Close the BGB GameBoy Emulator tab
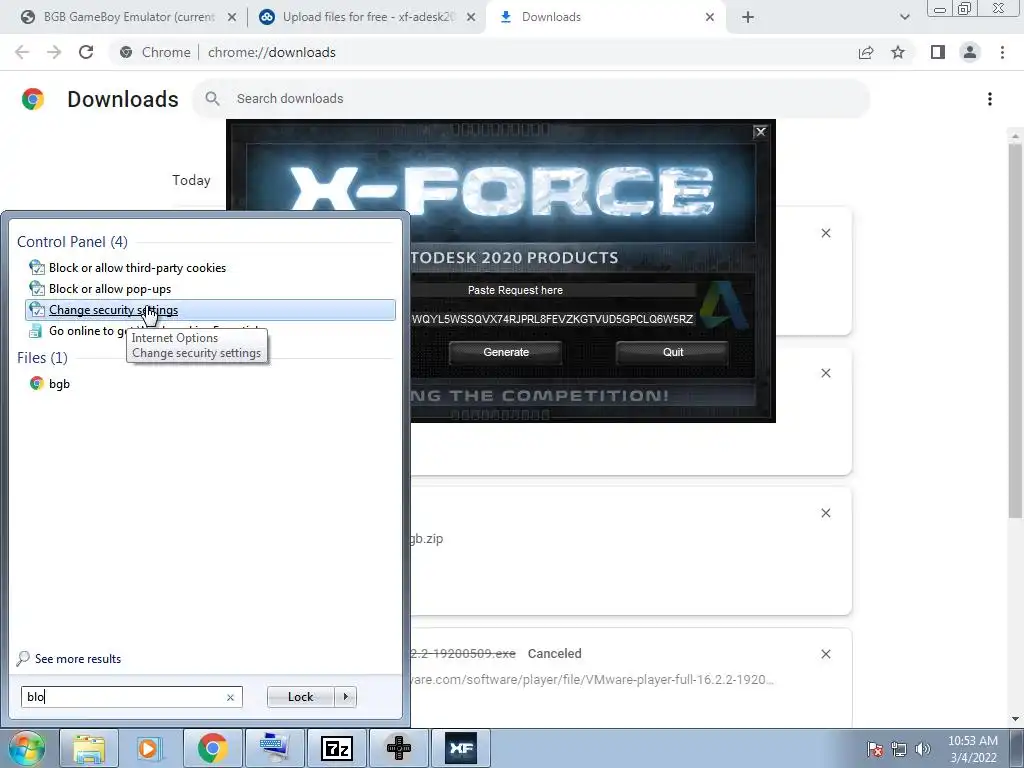 click(232, 18)
